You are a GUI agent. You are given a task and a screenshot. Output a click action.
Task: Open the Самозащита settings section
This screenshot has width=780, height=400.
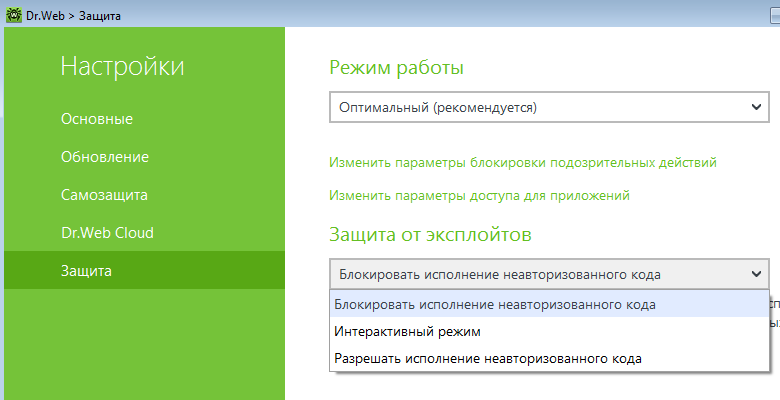click(104, 195)
